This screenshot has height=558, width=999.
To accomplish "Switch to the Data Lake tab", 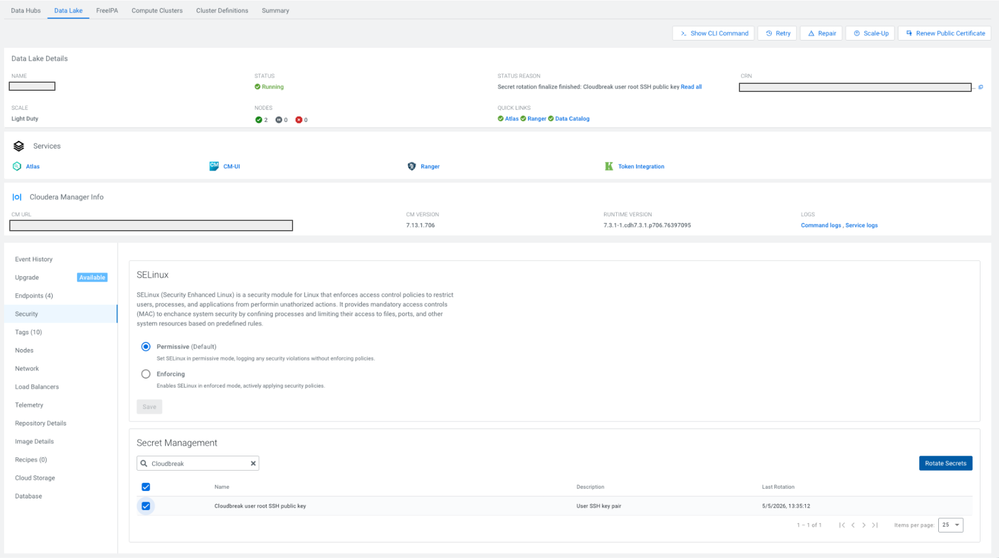I will [x=68, y=11].
